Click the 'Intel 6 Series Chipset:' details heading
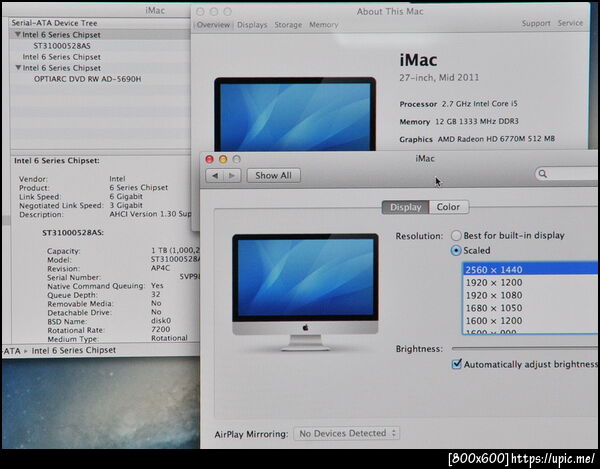 click(57, 161)
